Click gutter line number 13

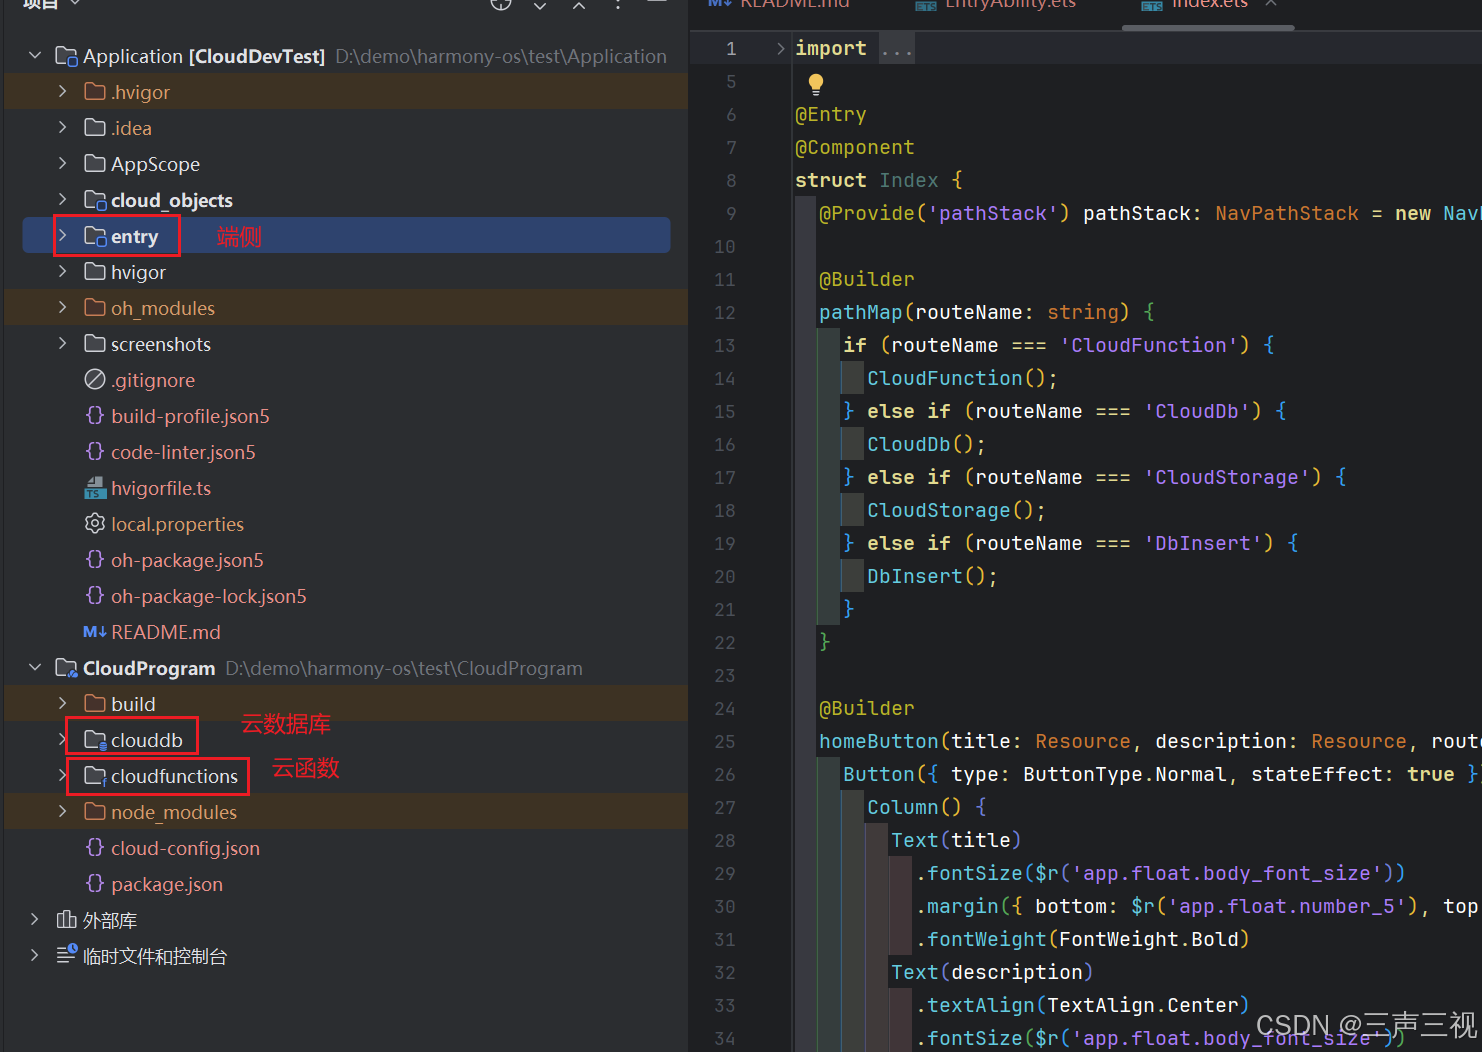(725, 345)
